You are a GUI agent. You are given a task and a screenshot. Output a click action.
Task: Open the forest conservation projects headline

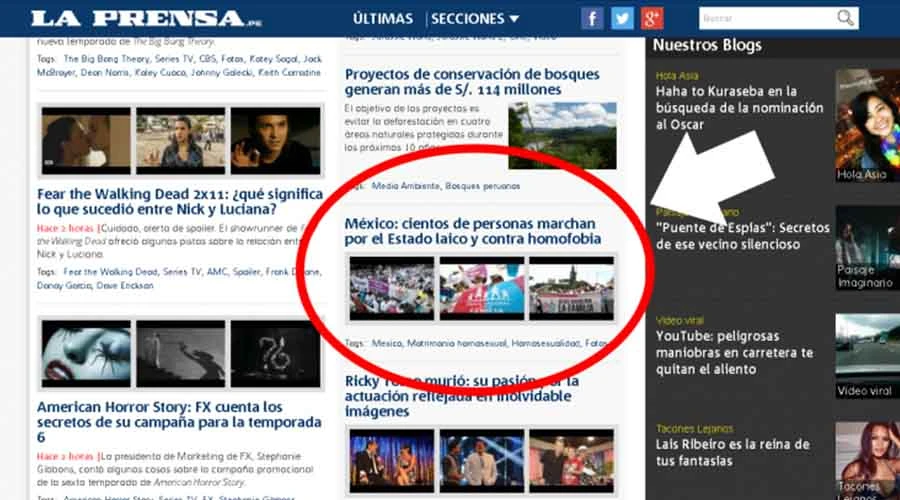(x=472, y=82)
